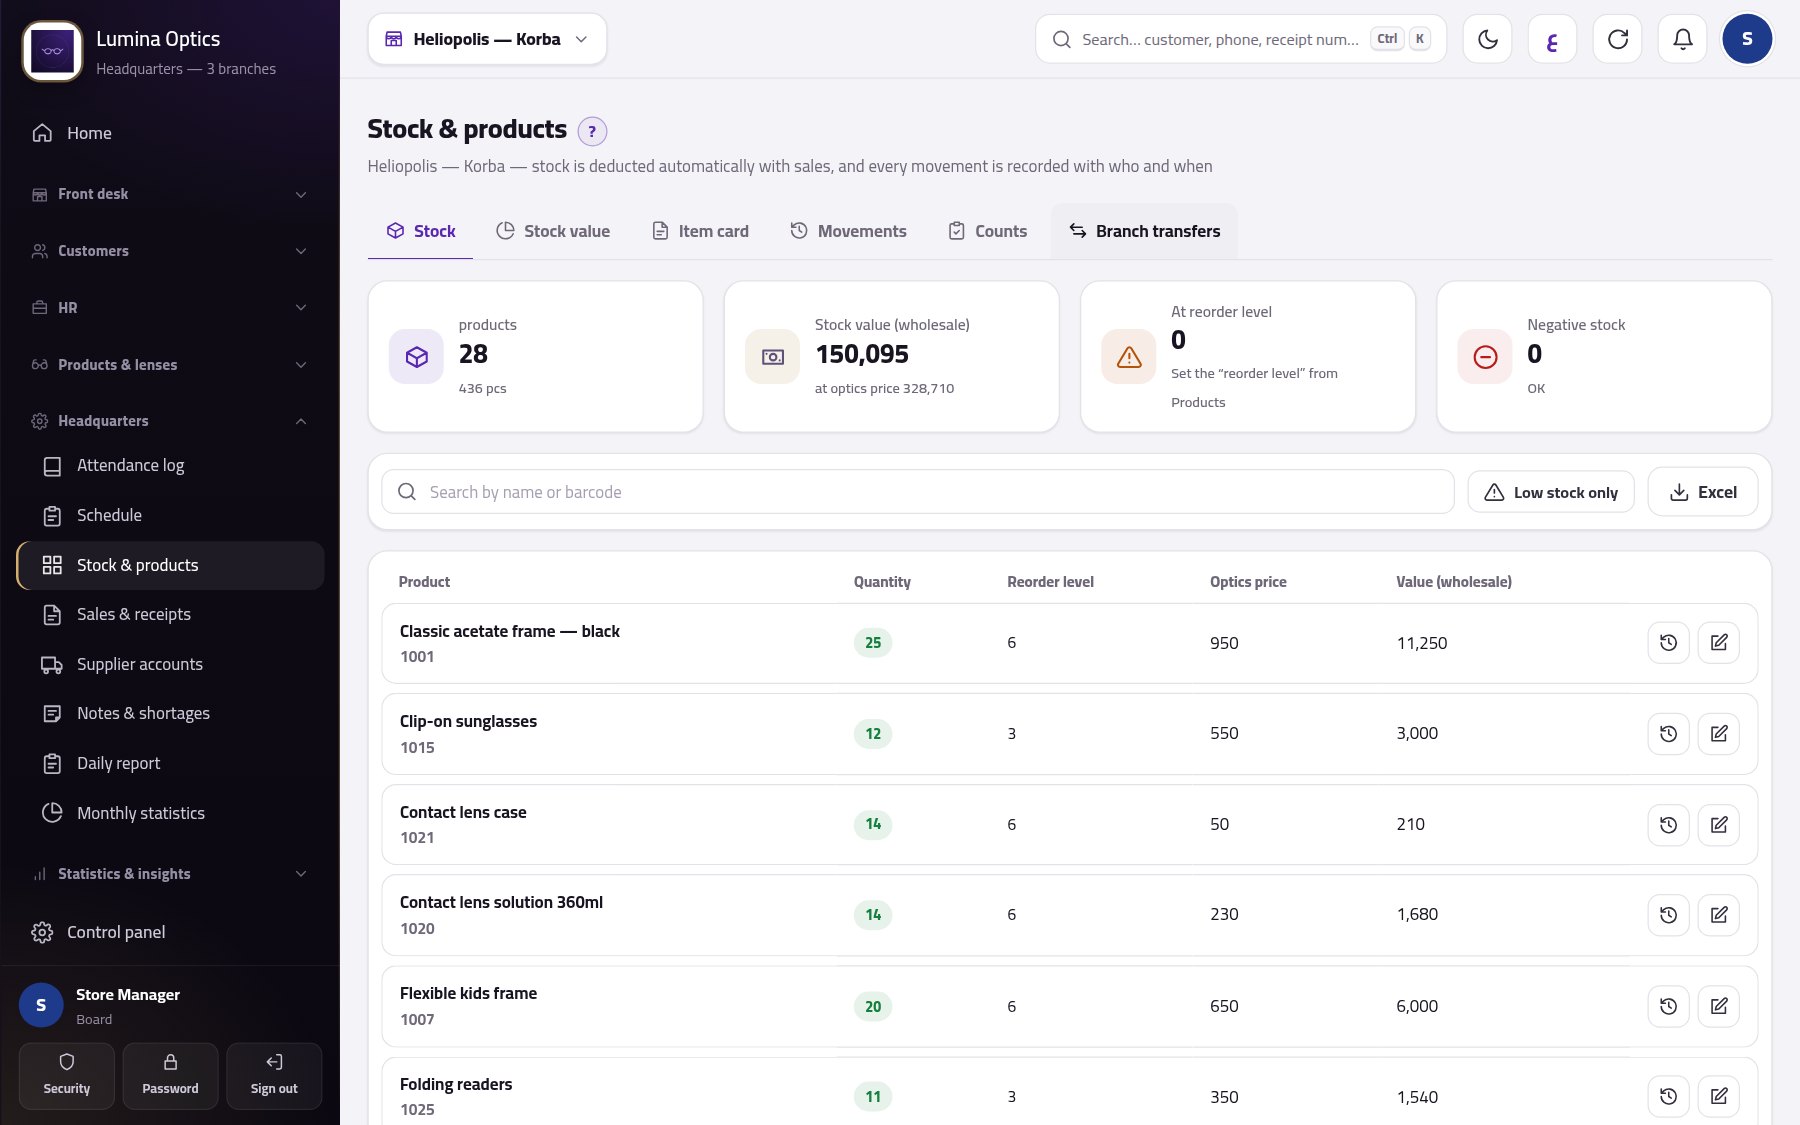Toggle dark mode with the moon icon
The image size is (1800, 1125).
(1487, 39)
